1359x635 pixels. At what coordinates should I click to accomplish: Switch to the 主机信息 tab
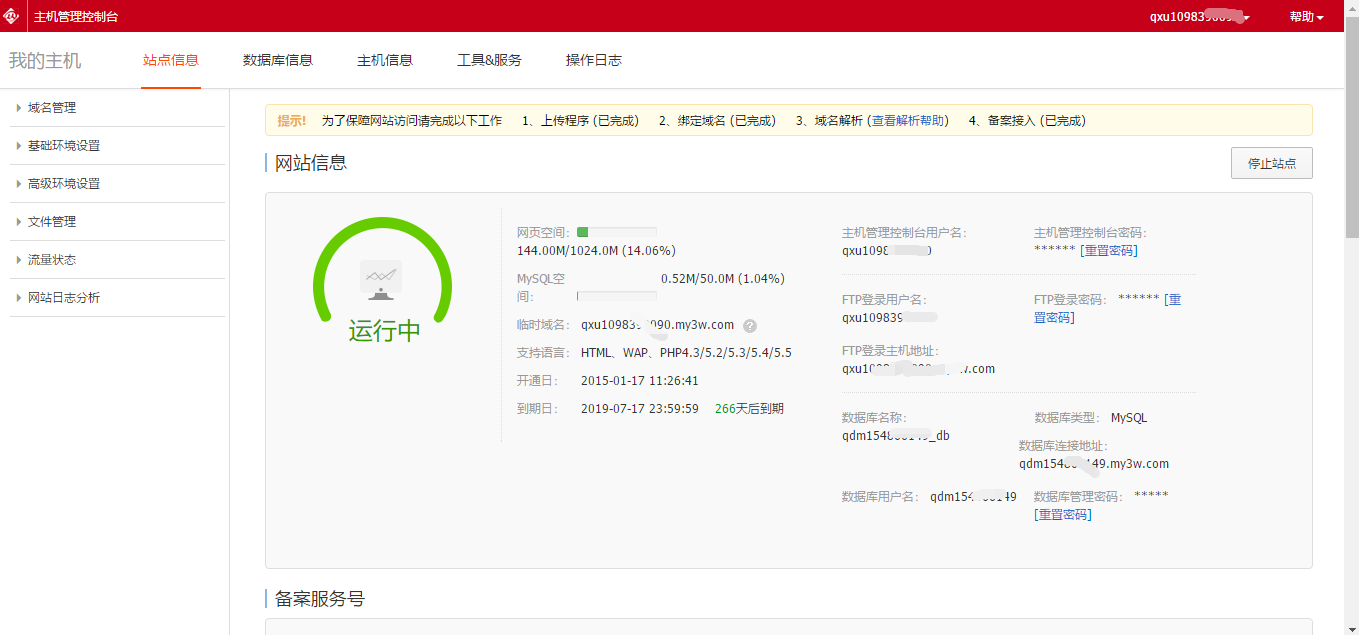385,60
